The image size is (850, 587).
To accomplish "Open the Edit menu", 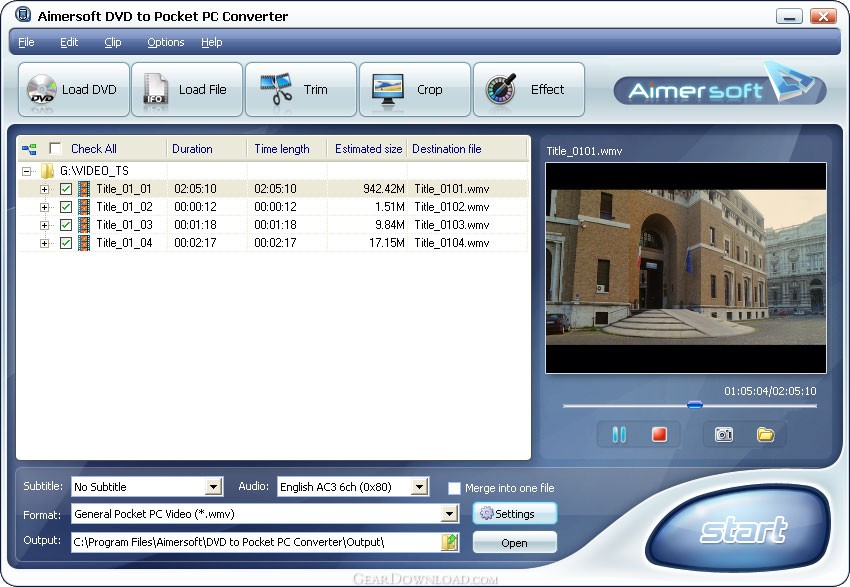I will pyautogui.click(x=69, y=42).
